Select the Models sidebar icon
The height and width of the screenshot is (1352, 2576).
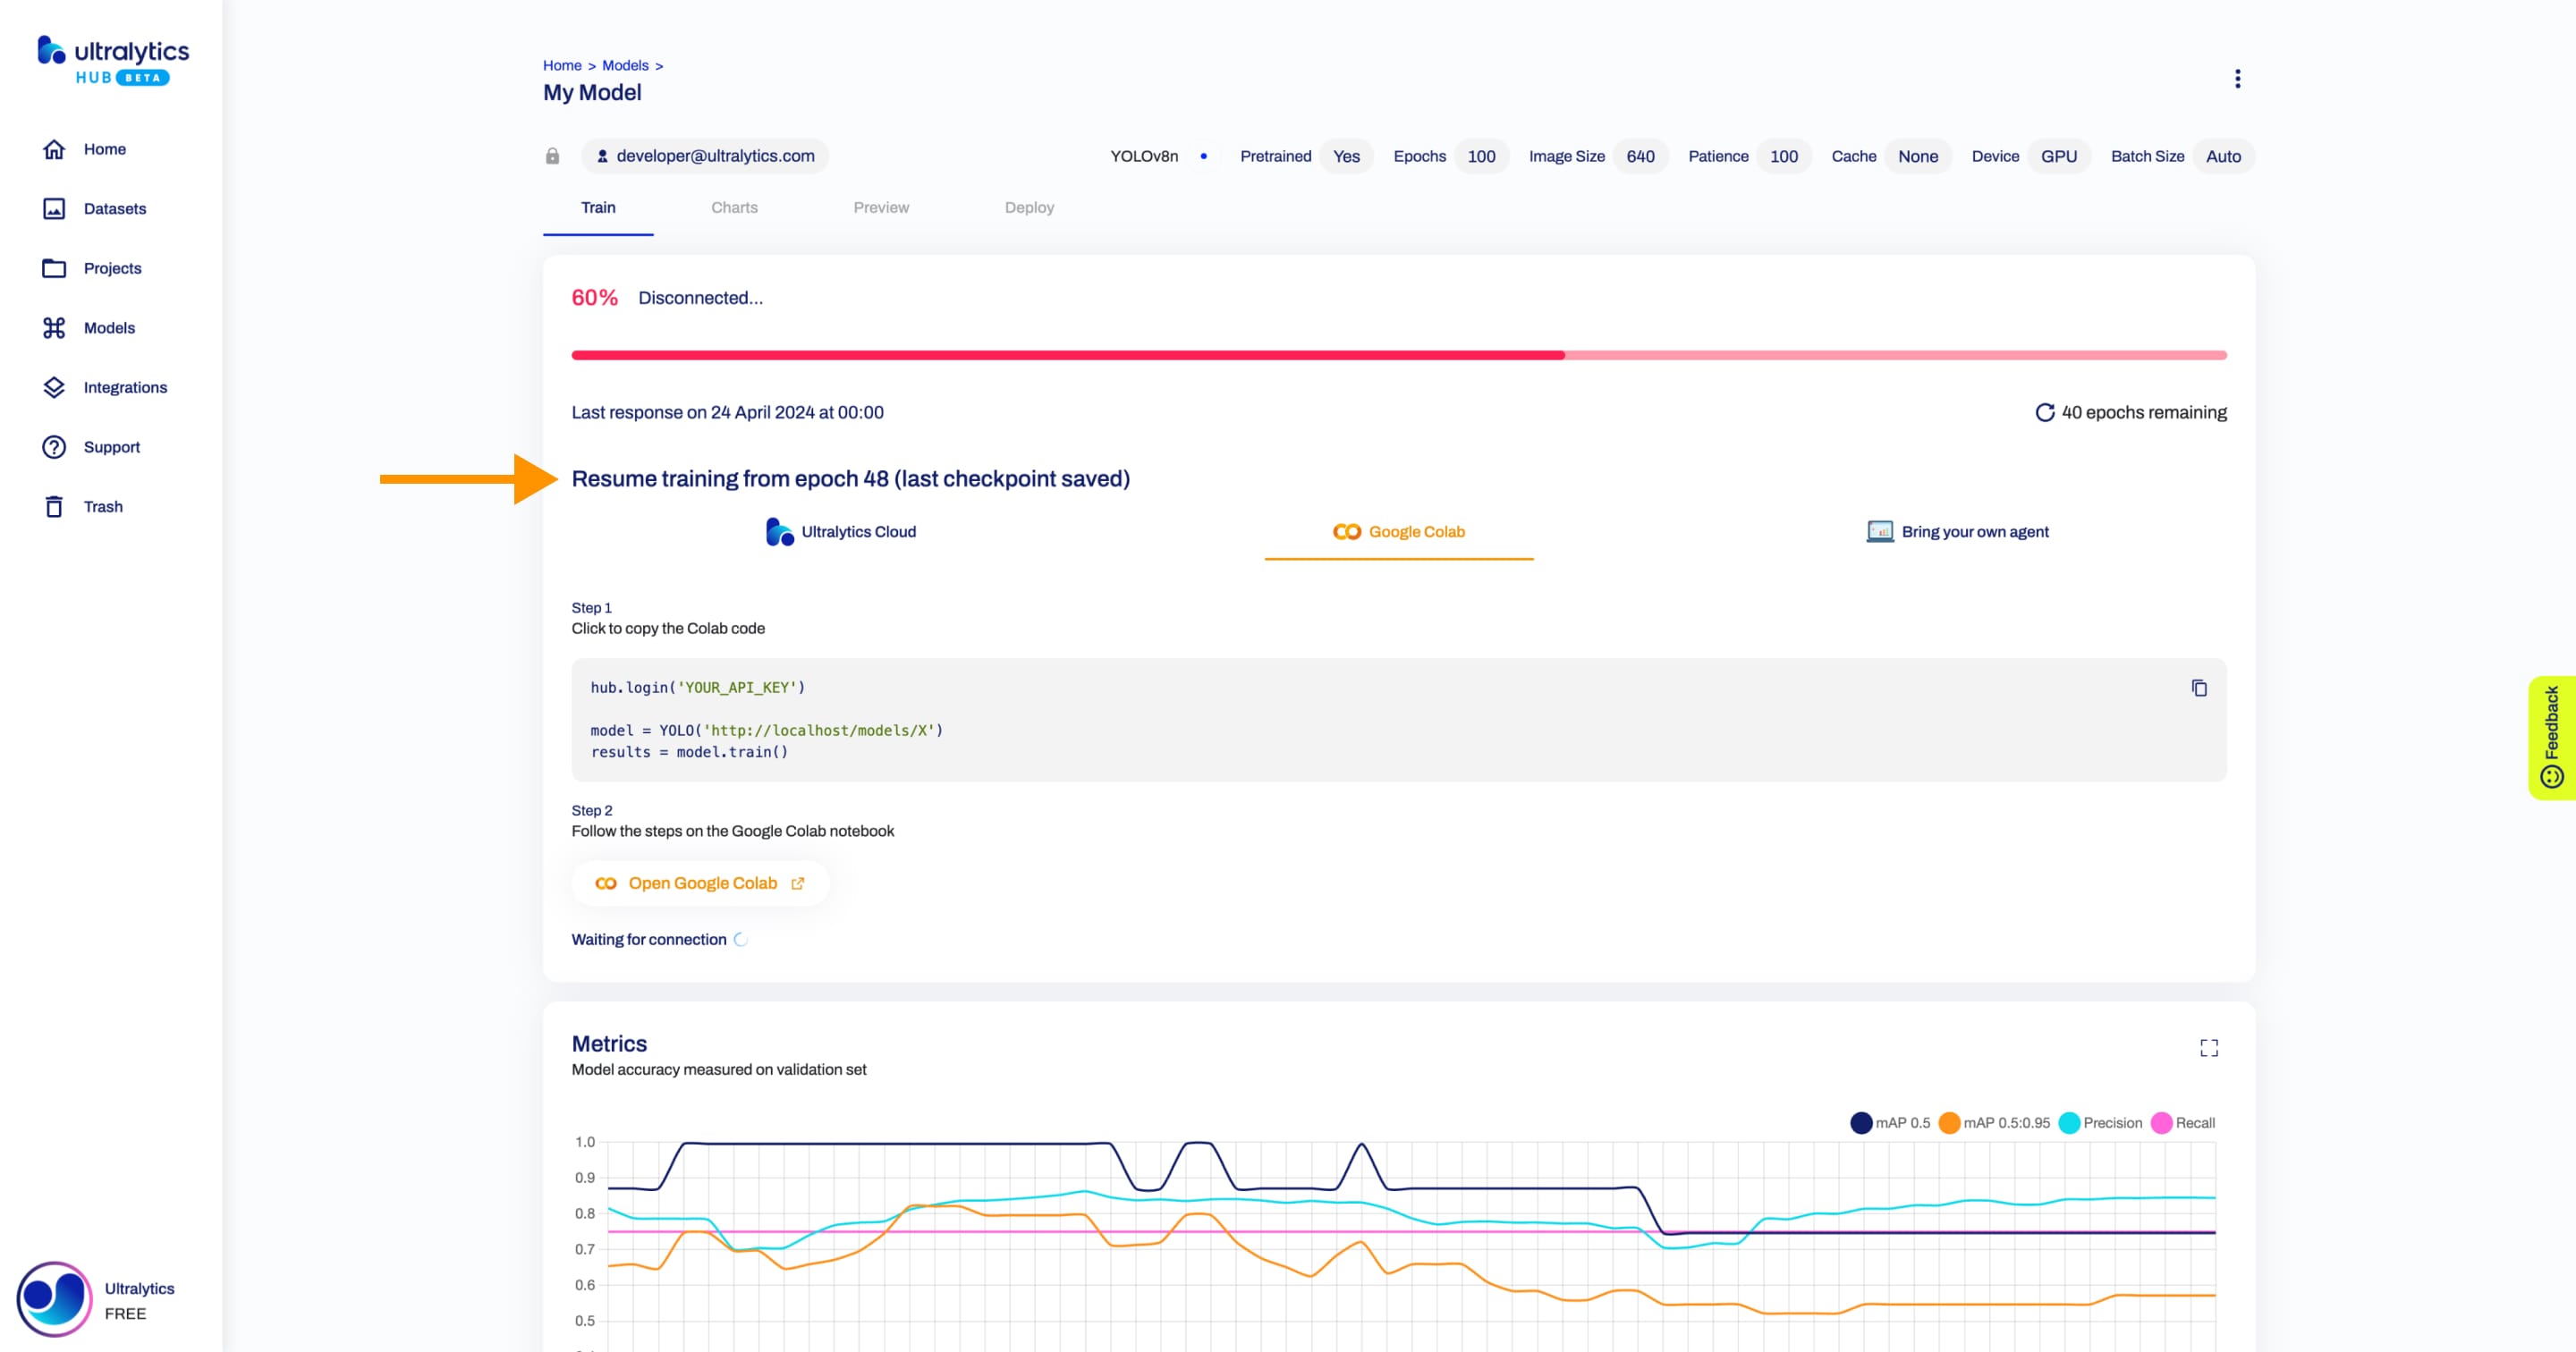tap(53, 327)
